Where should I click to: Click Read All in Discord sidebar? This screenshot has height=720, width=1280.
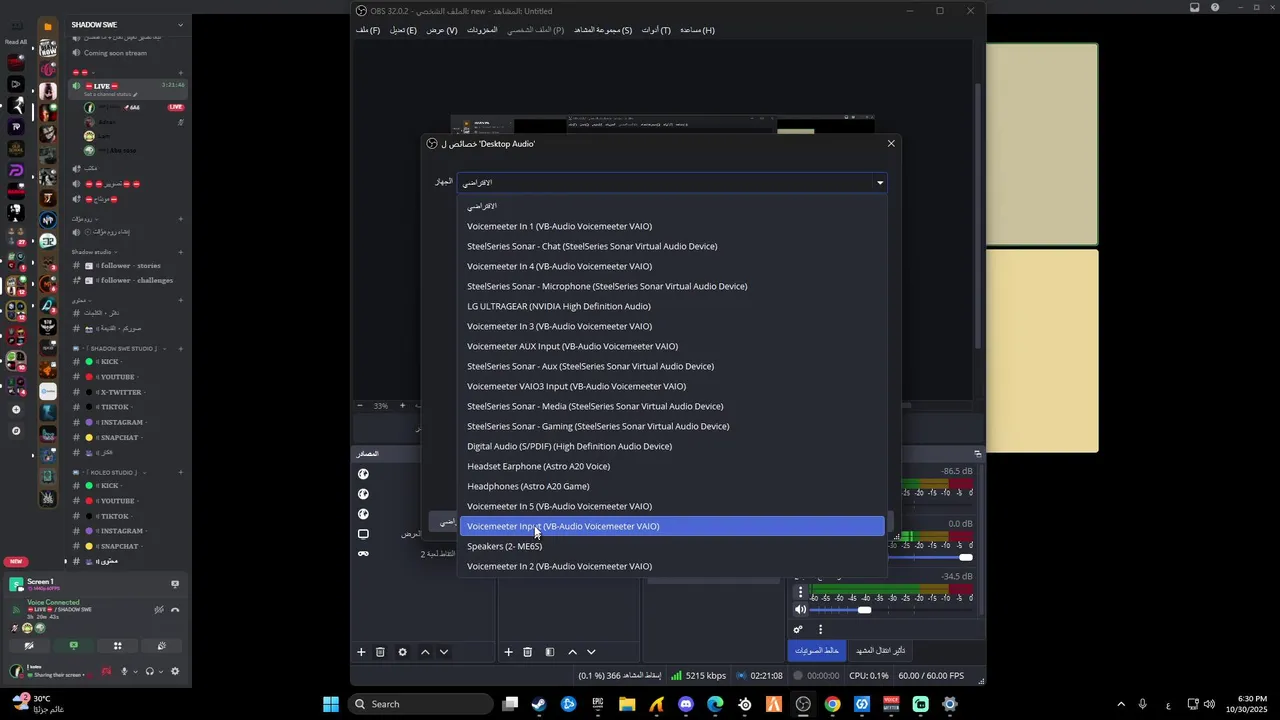tap(16, 42)
